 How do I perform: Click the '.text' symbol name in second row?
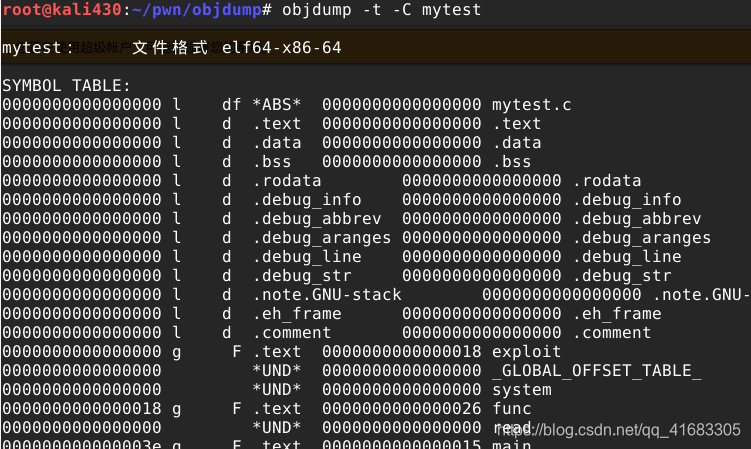point(516,124)
